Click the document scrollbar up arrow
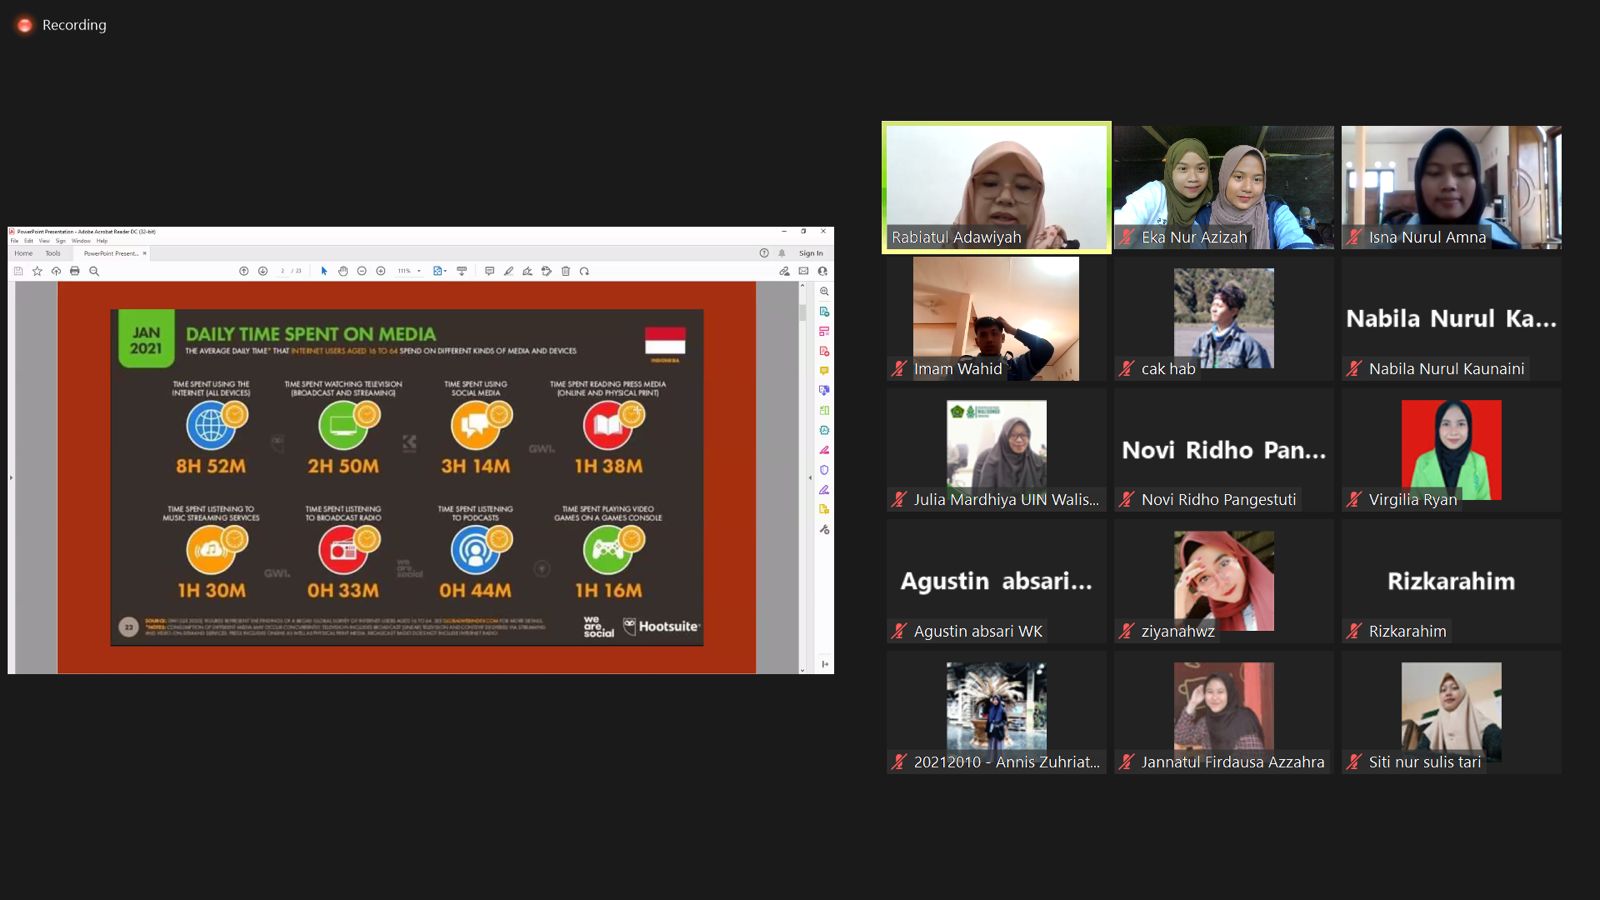1600x900 pixels. click(x=802, y=285)
